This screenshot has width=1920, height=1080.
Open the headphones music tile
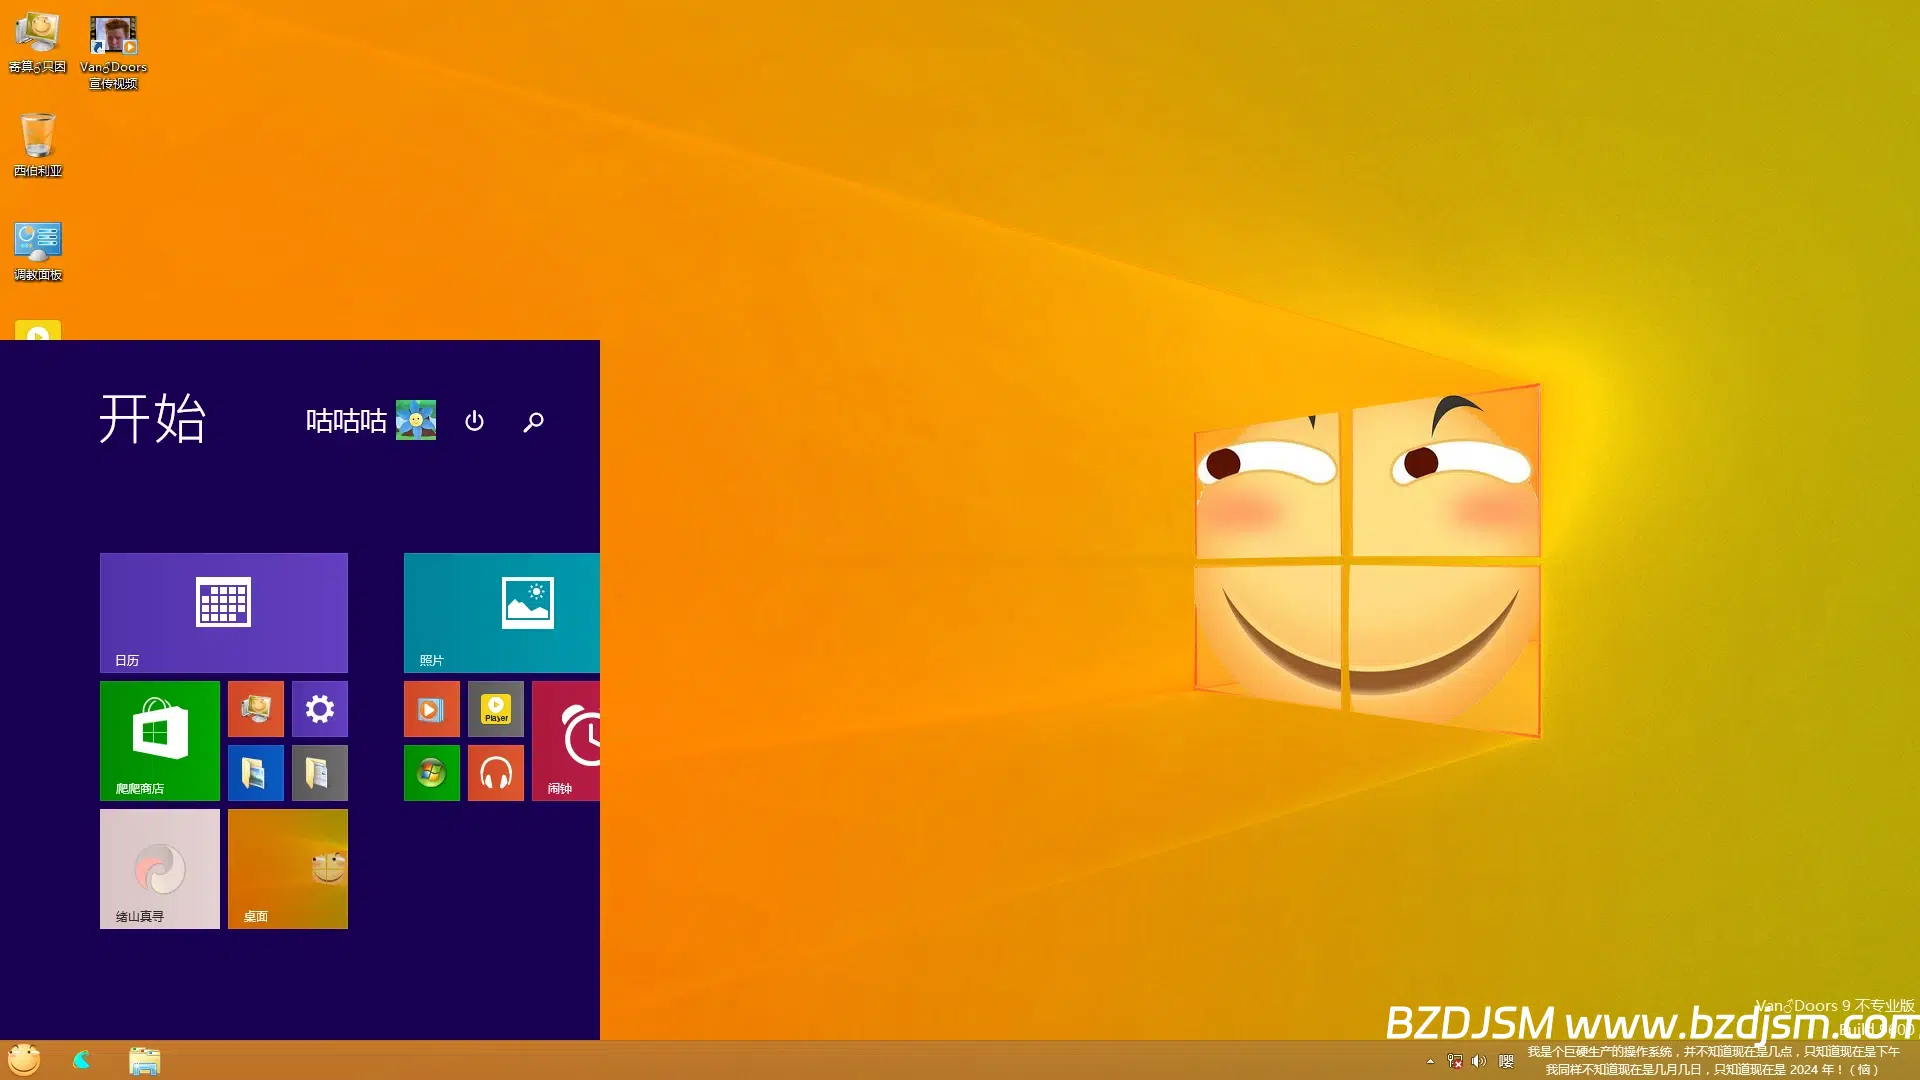click(496, 773)
